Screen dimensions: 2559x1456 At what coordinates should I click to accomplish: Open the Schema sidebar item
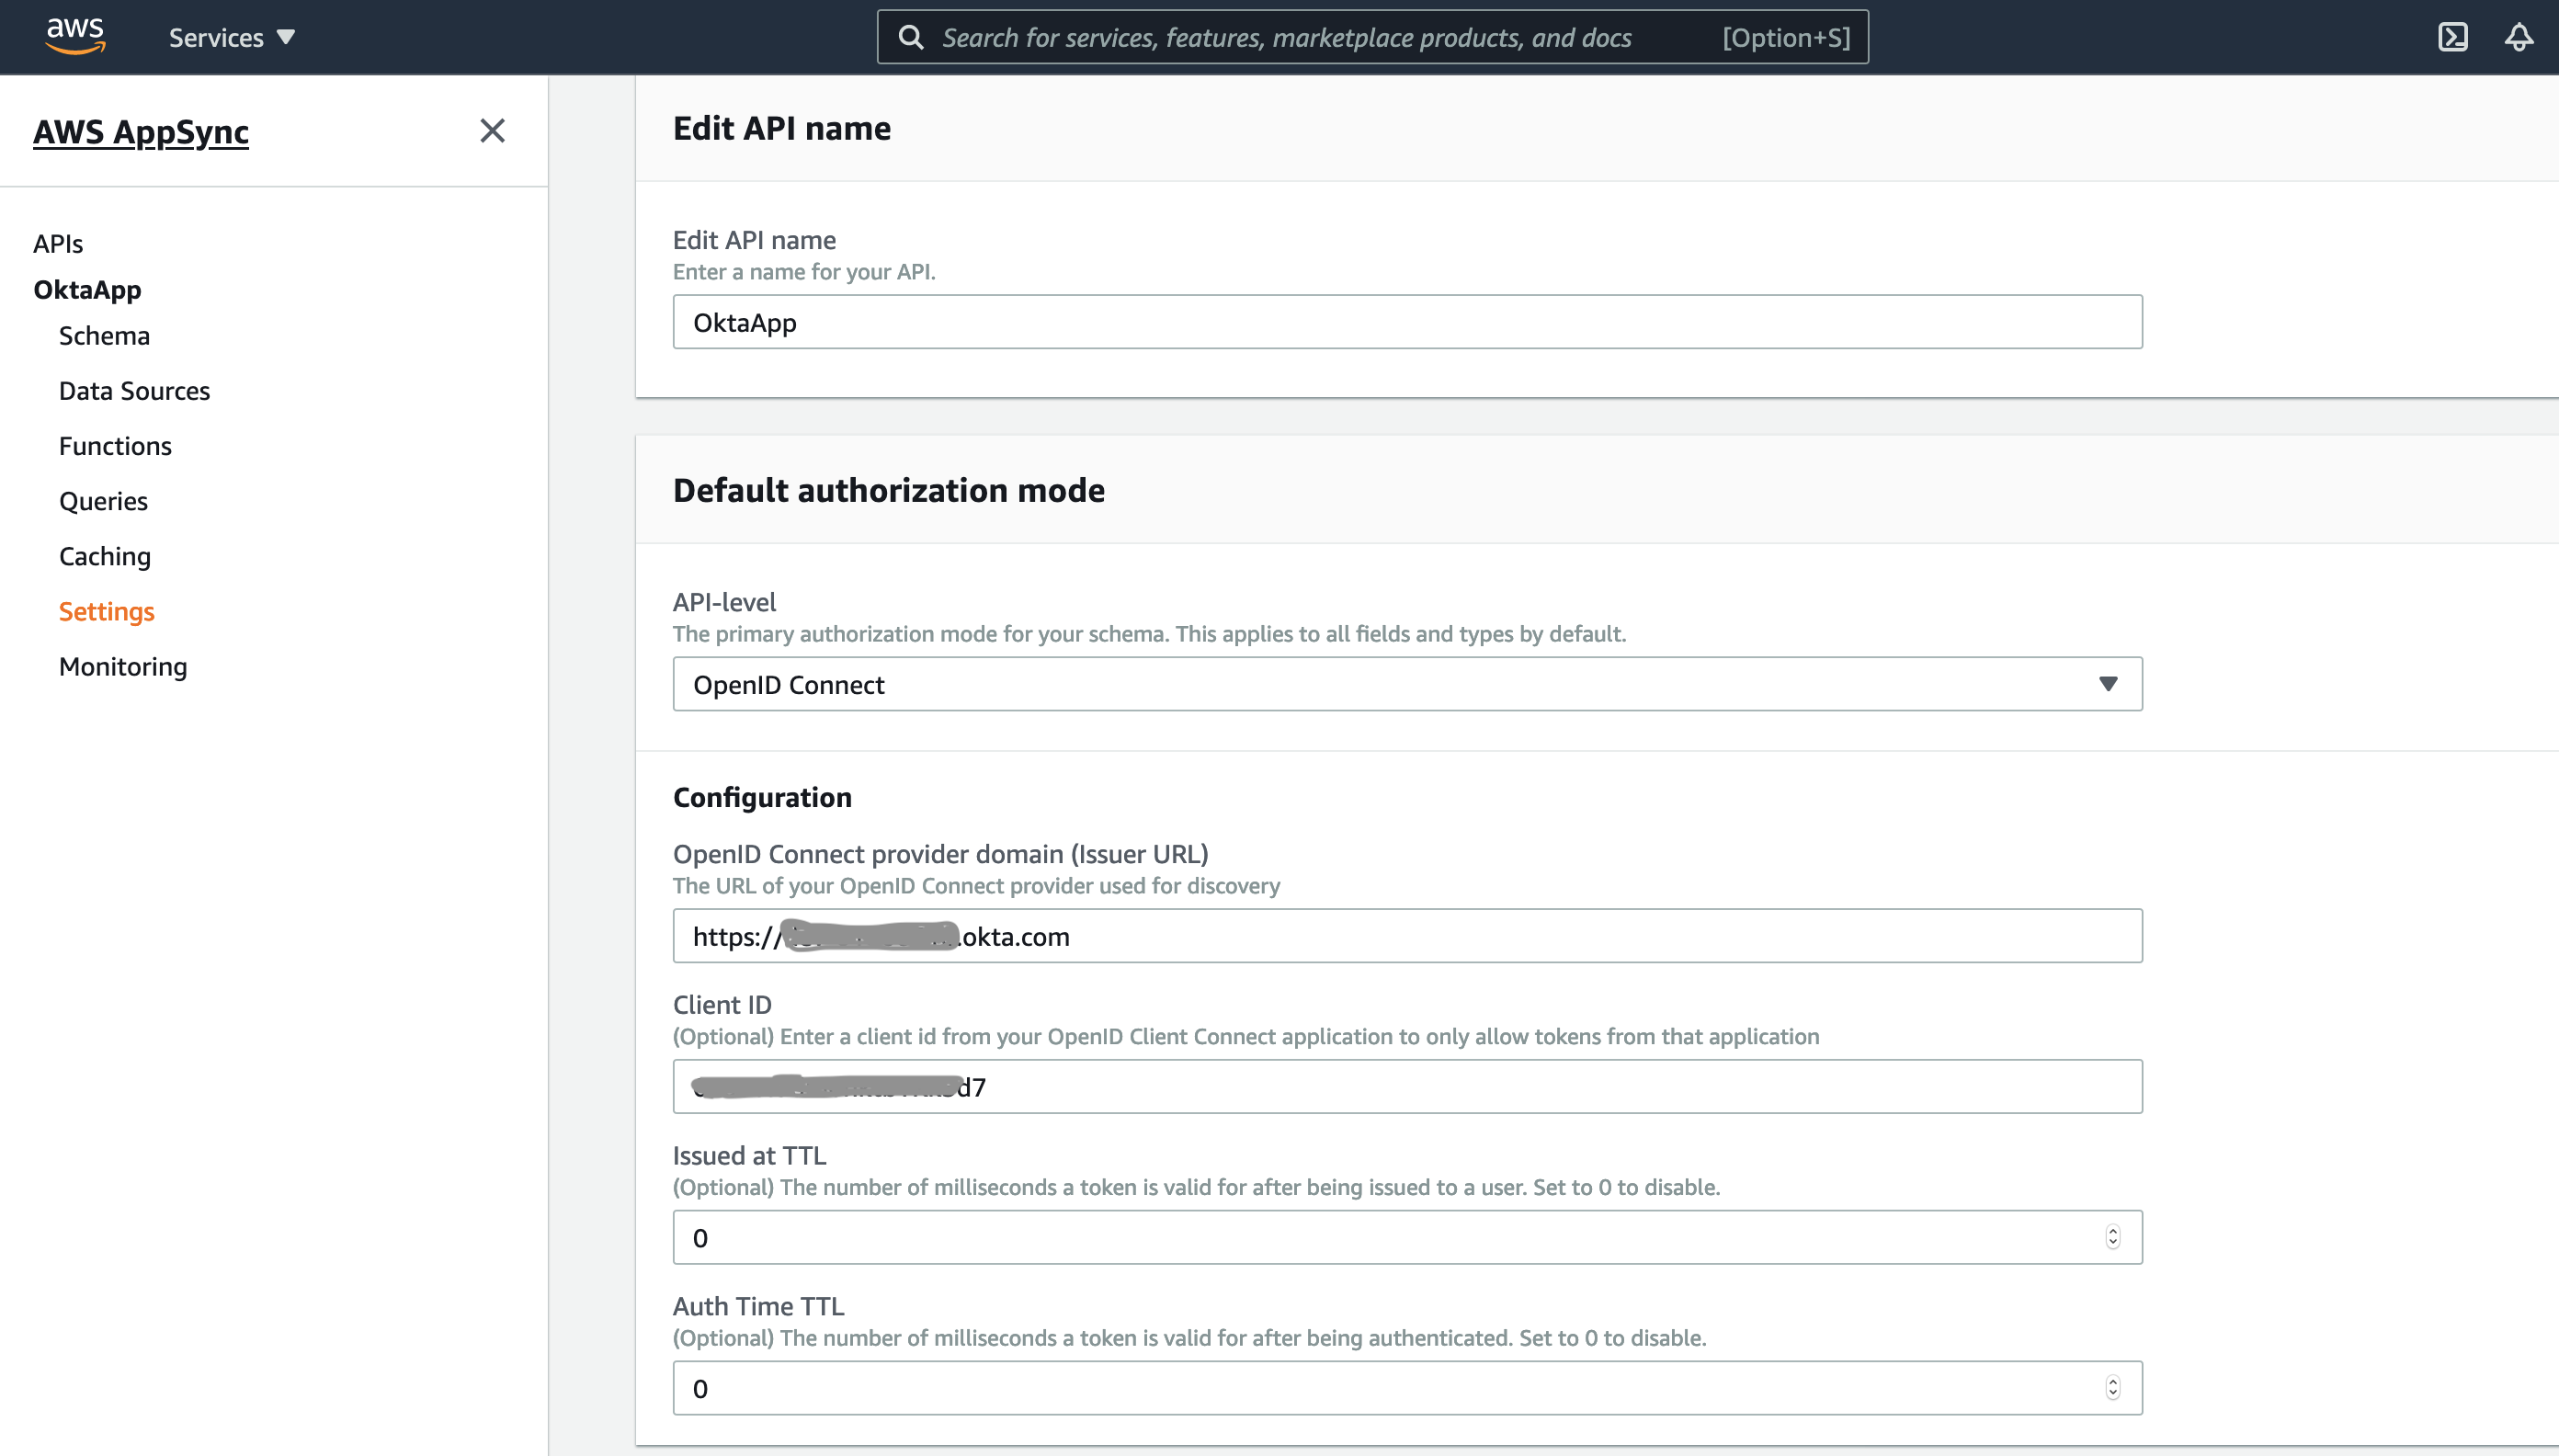click(x=104, y=335)
